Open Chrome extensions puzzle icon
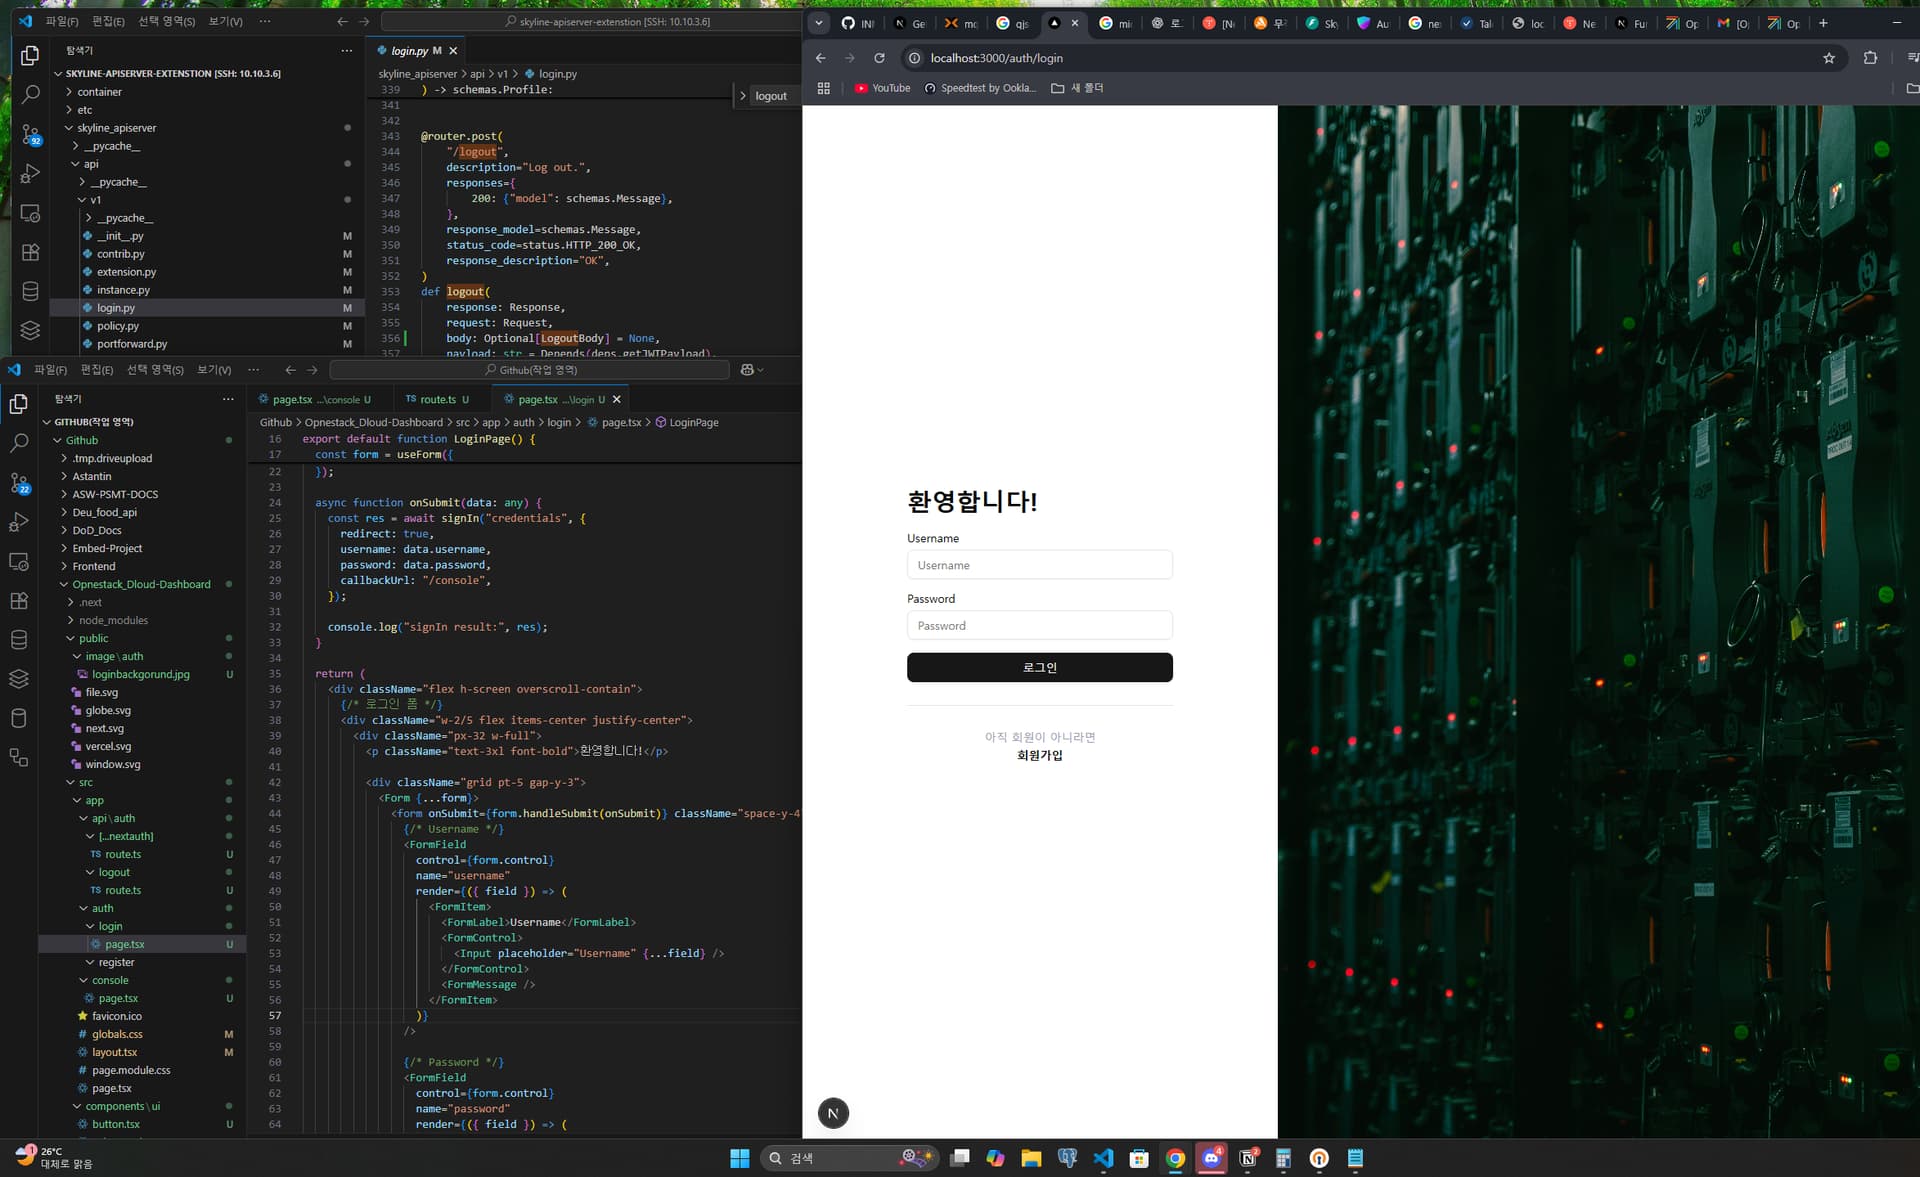The image size is (1920, 1177). (x=1870, y=58)
